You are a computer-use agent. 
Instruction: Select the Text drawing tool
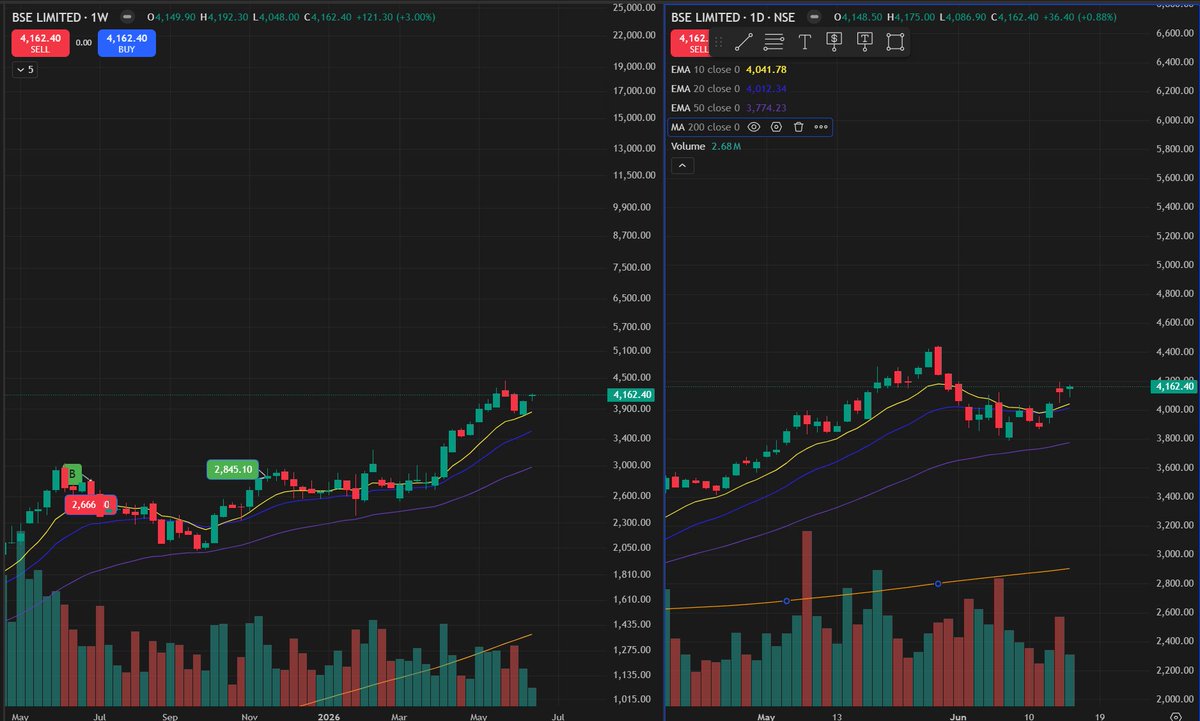point(804,41)
